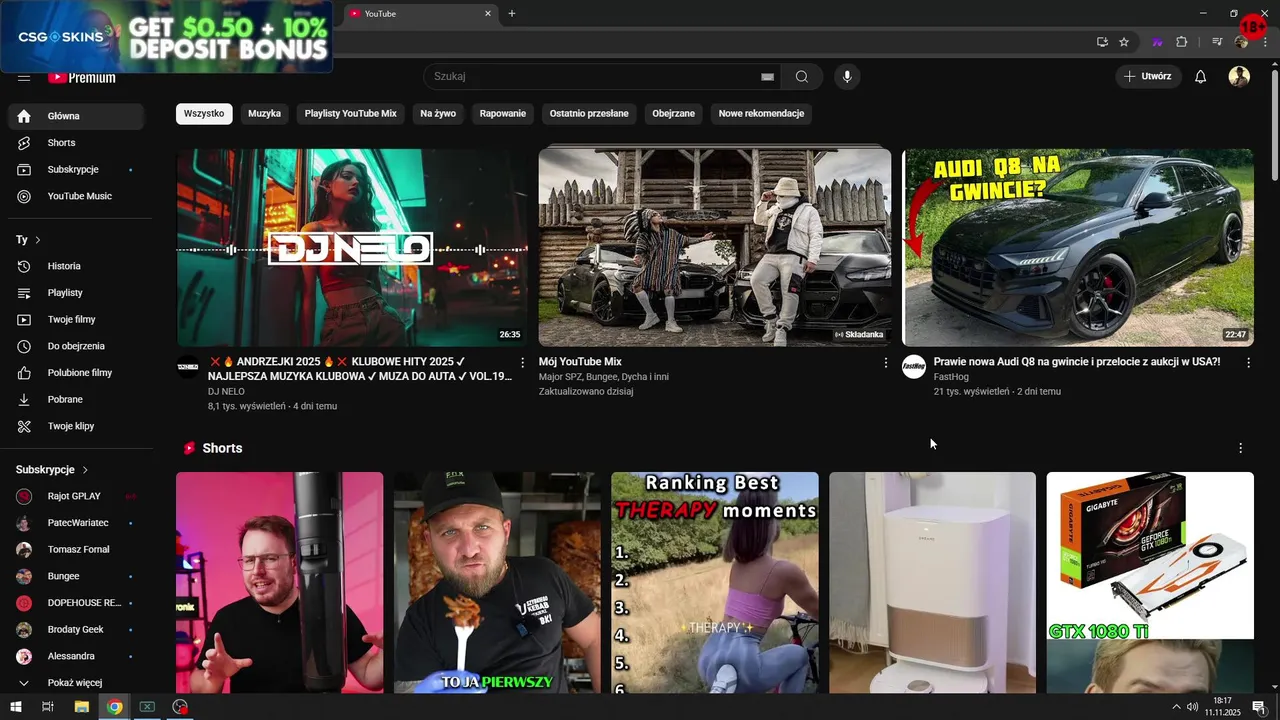Select the Muzyka filter chip
Screen dimensions: 1280x720
264,114
